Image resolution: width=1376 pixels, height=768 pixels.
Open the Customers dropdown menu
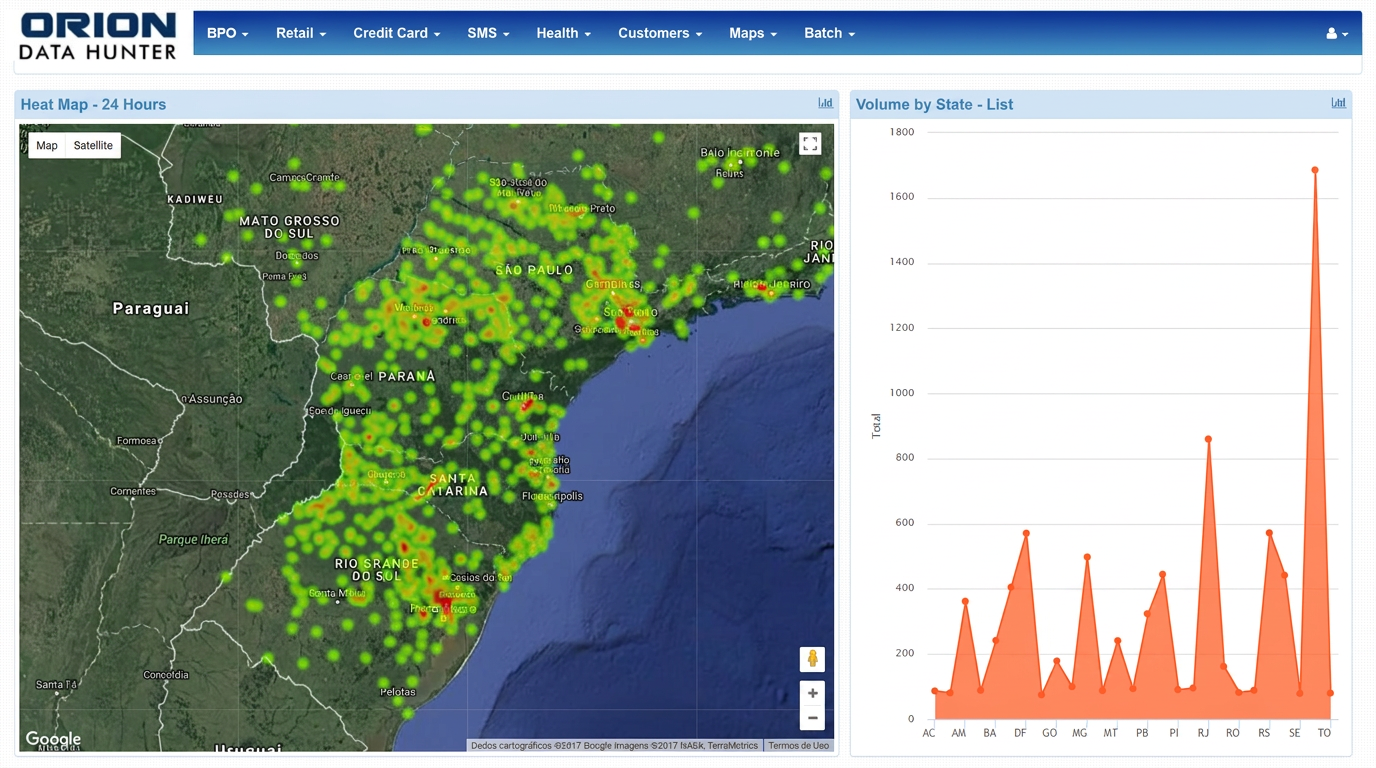pos(660,33)
